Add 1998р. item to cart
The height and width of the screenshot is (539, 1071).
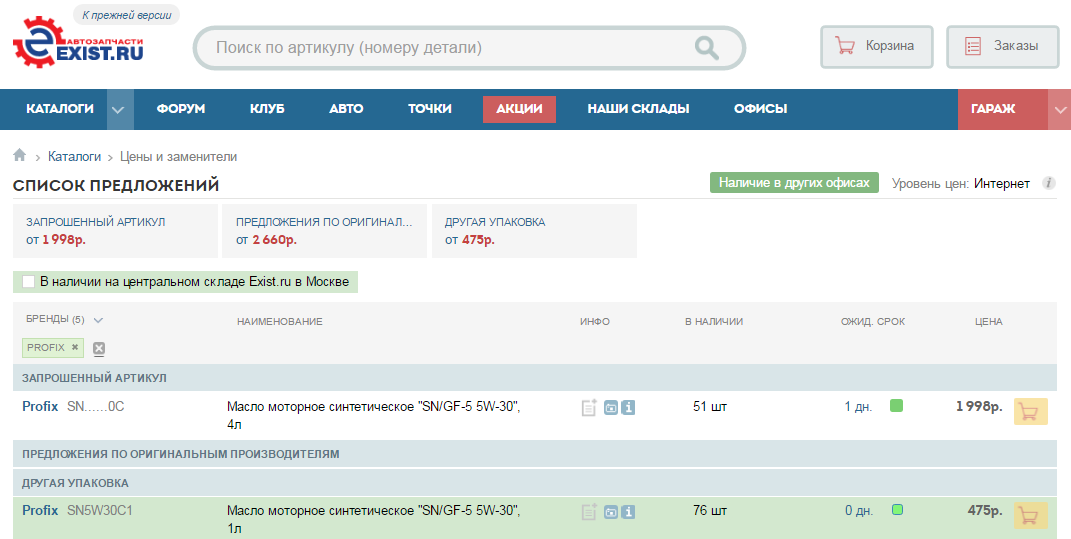click(1030, 412)
